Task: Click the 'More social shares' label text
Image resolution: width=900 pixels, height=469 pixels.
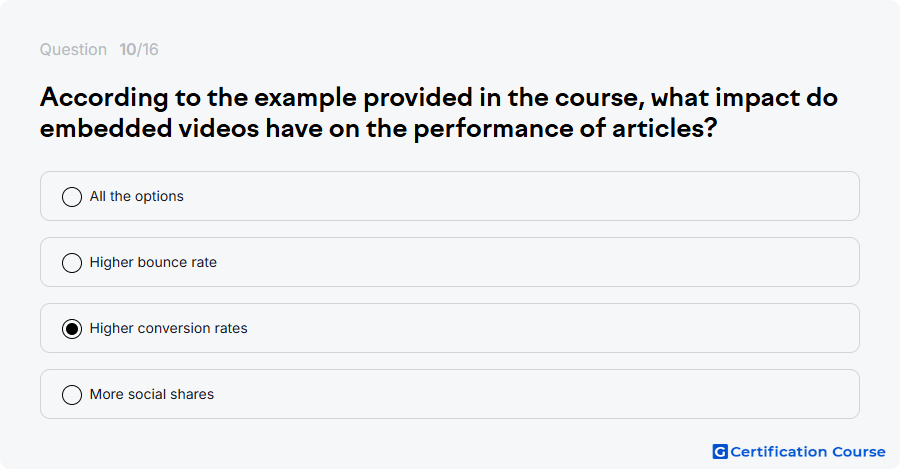Action: click(x=152, y=394)
